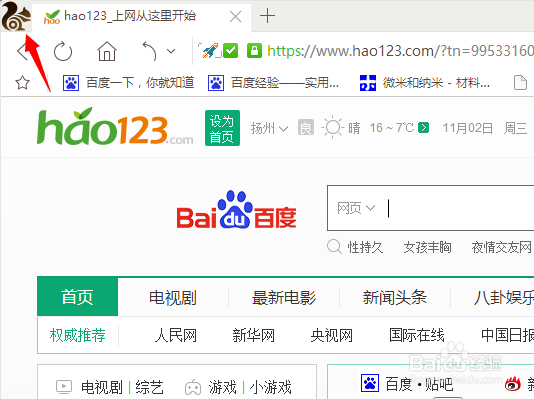Go back with the back arrow
This screenshot has width=534, height=399.
pos(22,52)
